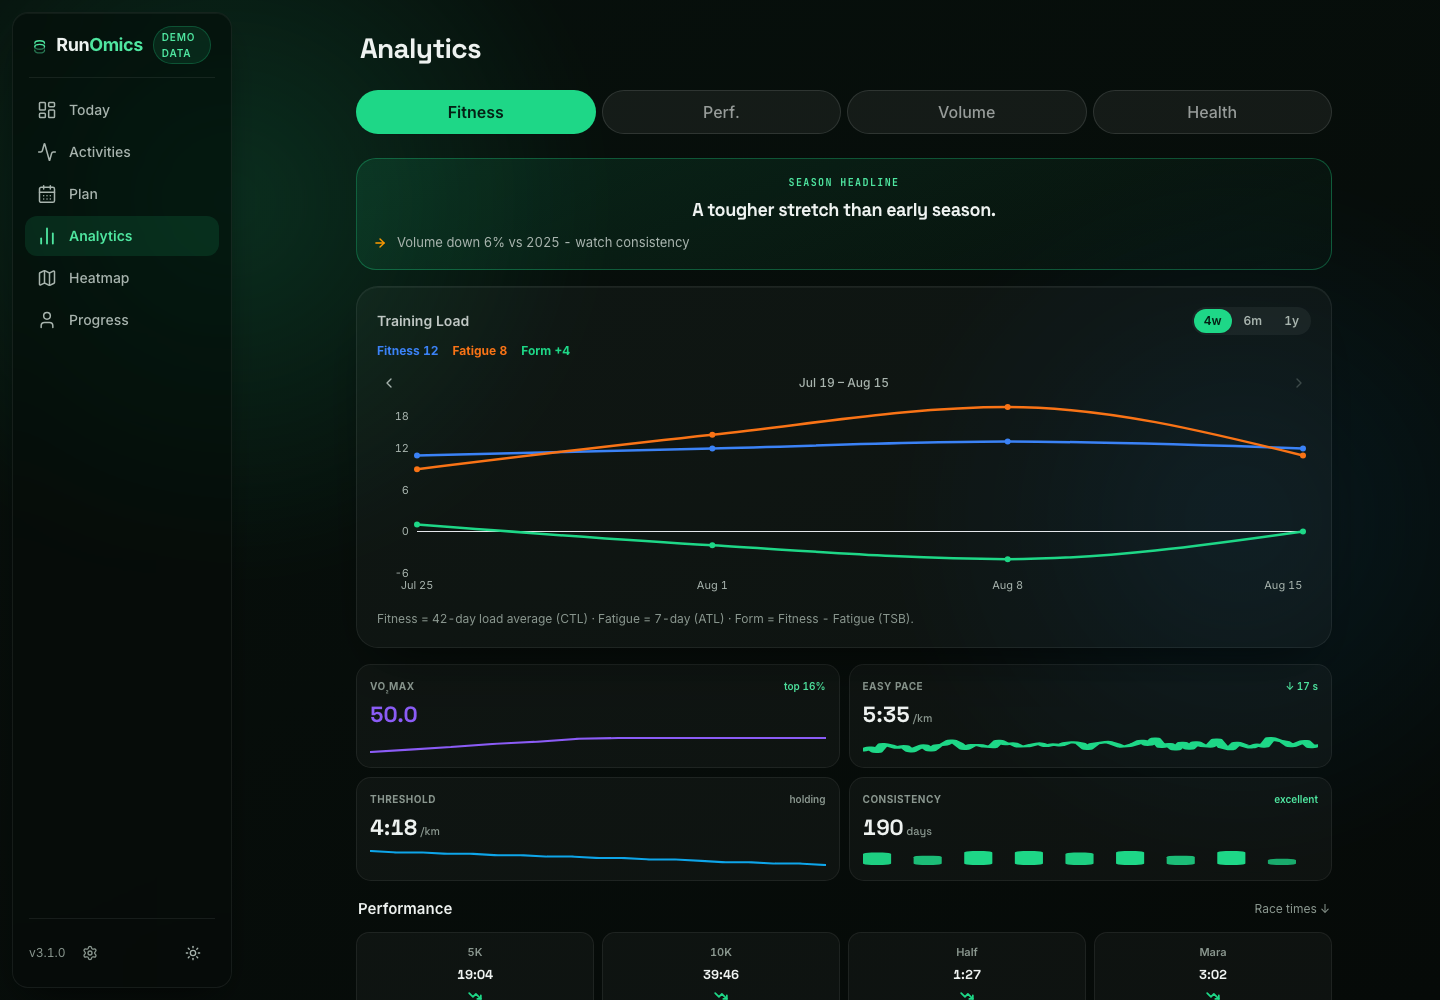The image size is (1440, 1000).
Task: Open the Today dashboard icon
Action: tap(47, 110)
